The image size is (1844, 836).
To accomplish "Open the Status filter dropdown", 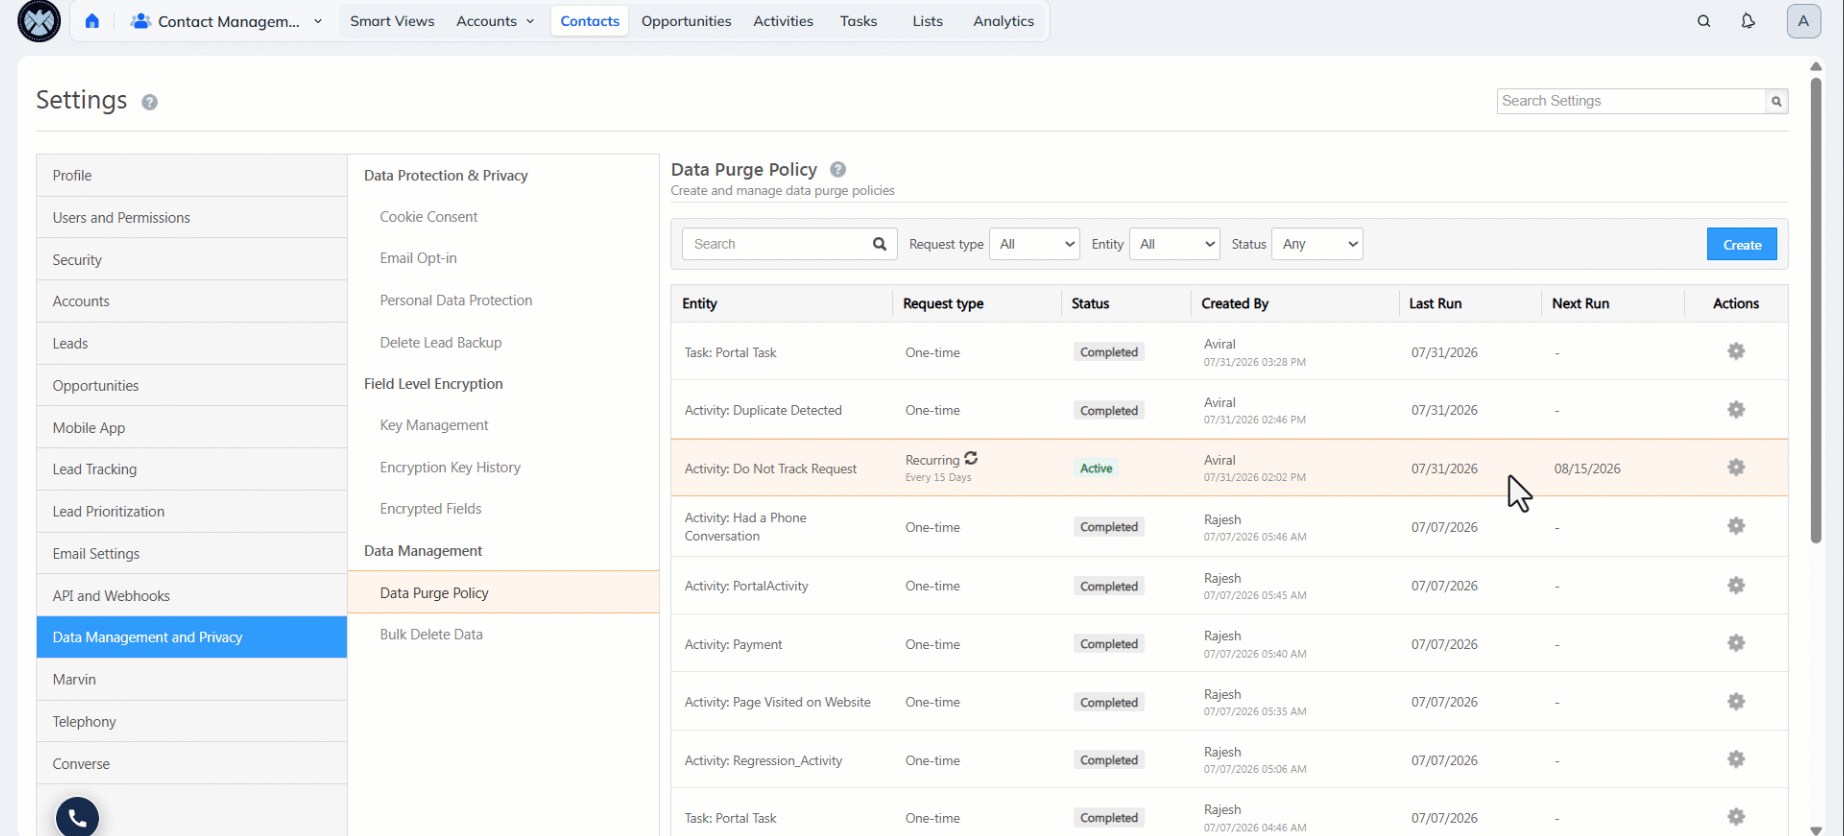I will (x=1317, y=244).
